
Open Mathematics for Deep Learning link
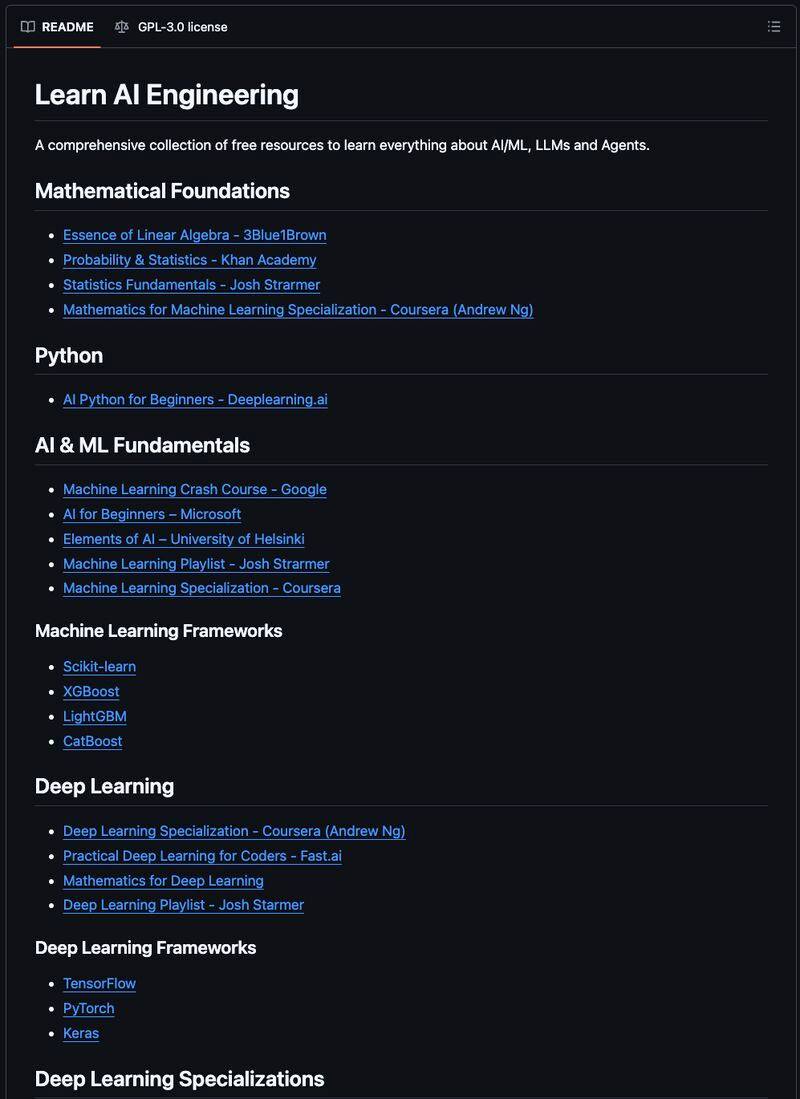tap(163, 880)
